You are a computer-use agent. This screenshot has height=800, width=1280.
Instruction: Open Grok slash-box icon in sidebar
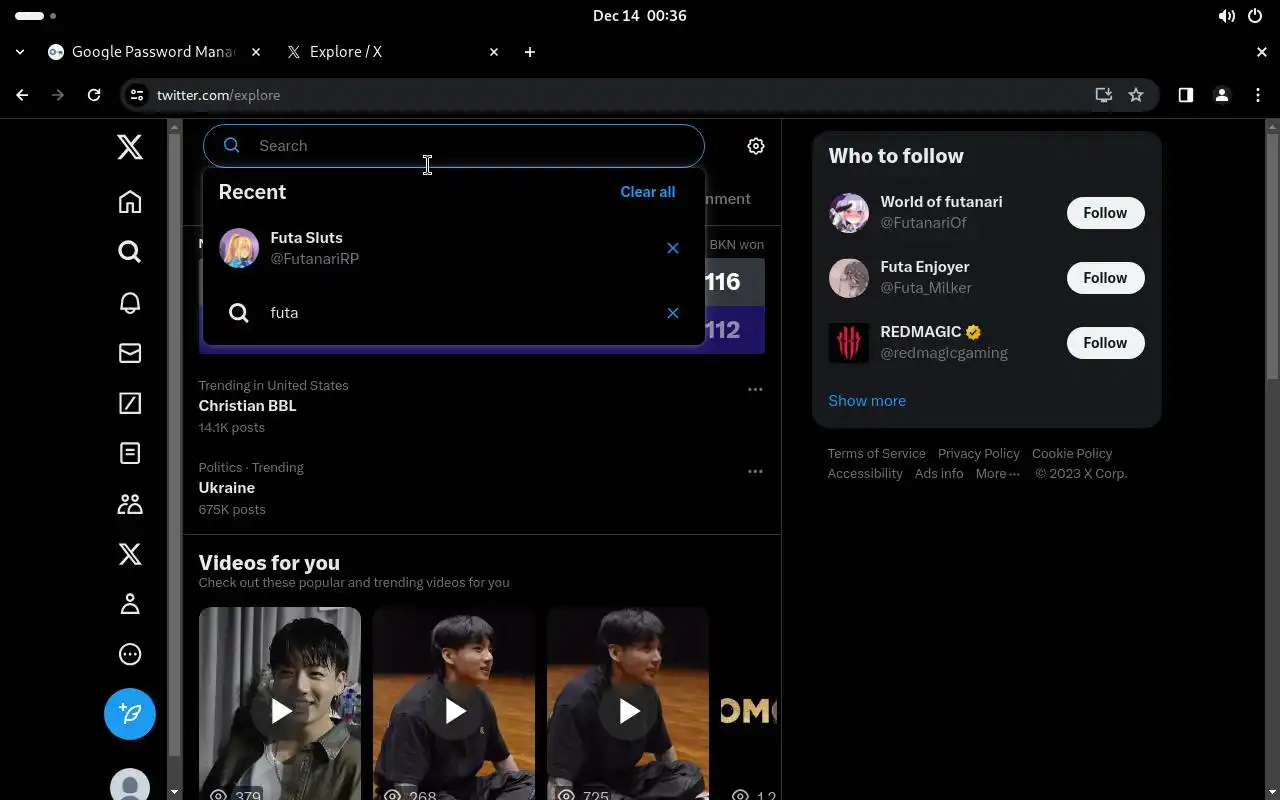coord(130,403)
